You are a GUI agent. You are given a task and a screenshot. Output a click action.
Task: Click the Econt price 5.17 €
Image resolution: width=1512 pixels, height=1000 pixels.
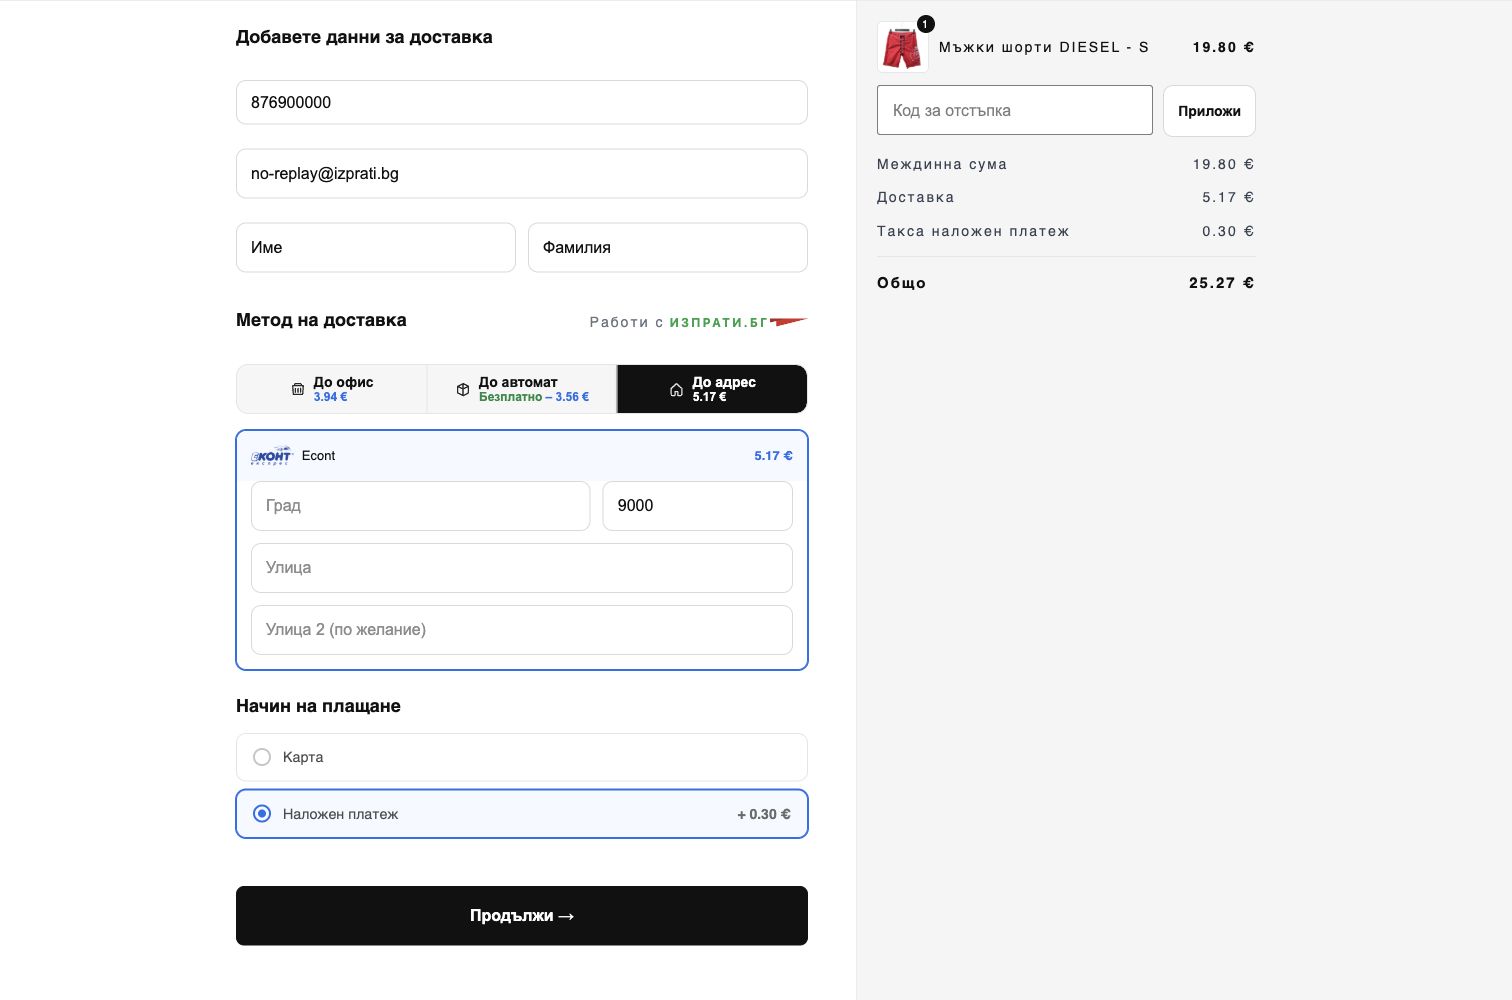[773, 456]
